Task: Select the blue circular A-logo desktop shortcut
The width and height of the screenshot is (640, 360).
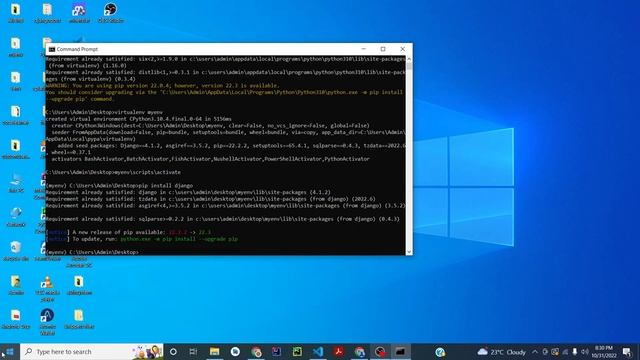Action: [x=47, y=322]
